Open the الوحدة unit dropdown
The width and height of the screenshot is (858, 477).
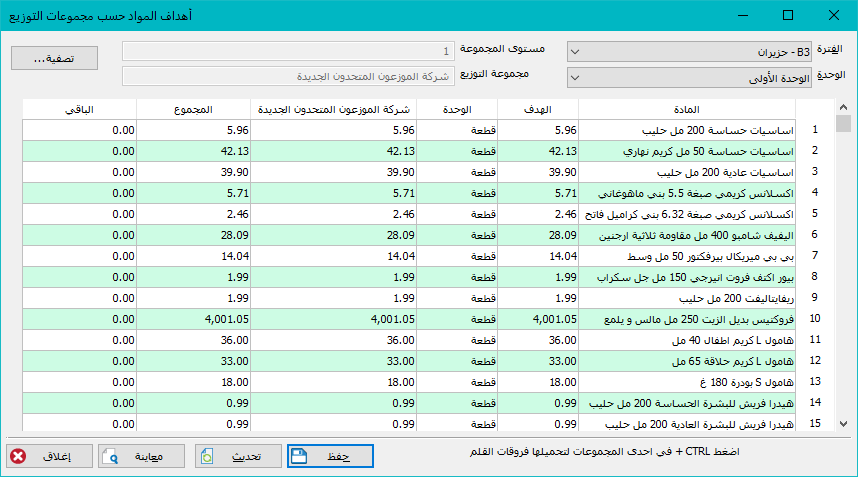coord(689,78)
